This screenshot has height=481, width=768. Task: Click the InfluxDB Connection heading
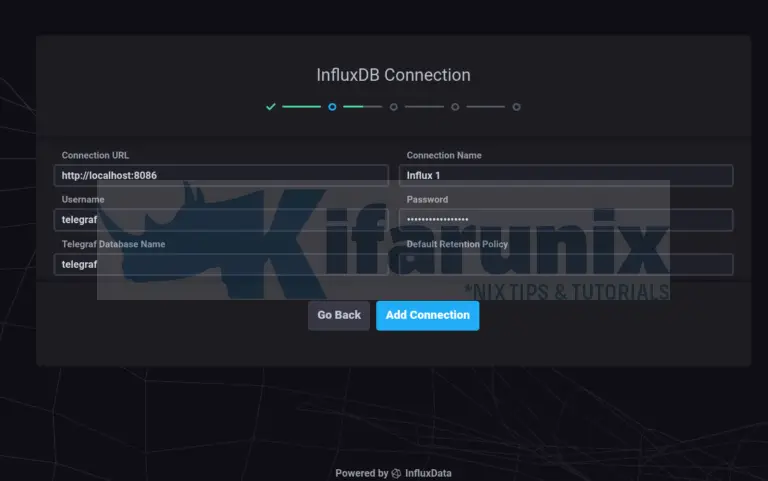(393, 75)
